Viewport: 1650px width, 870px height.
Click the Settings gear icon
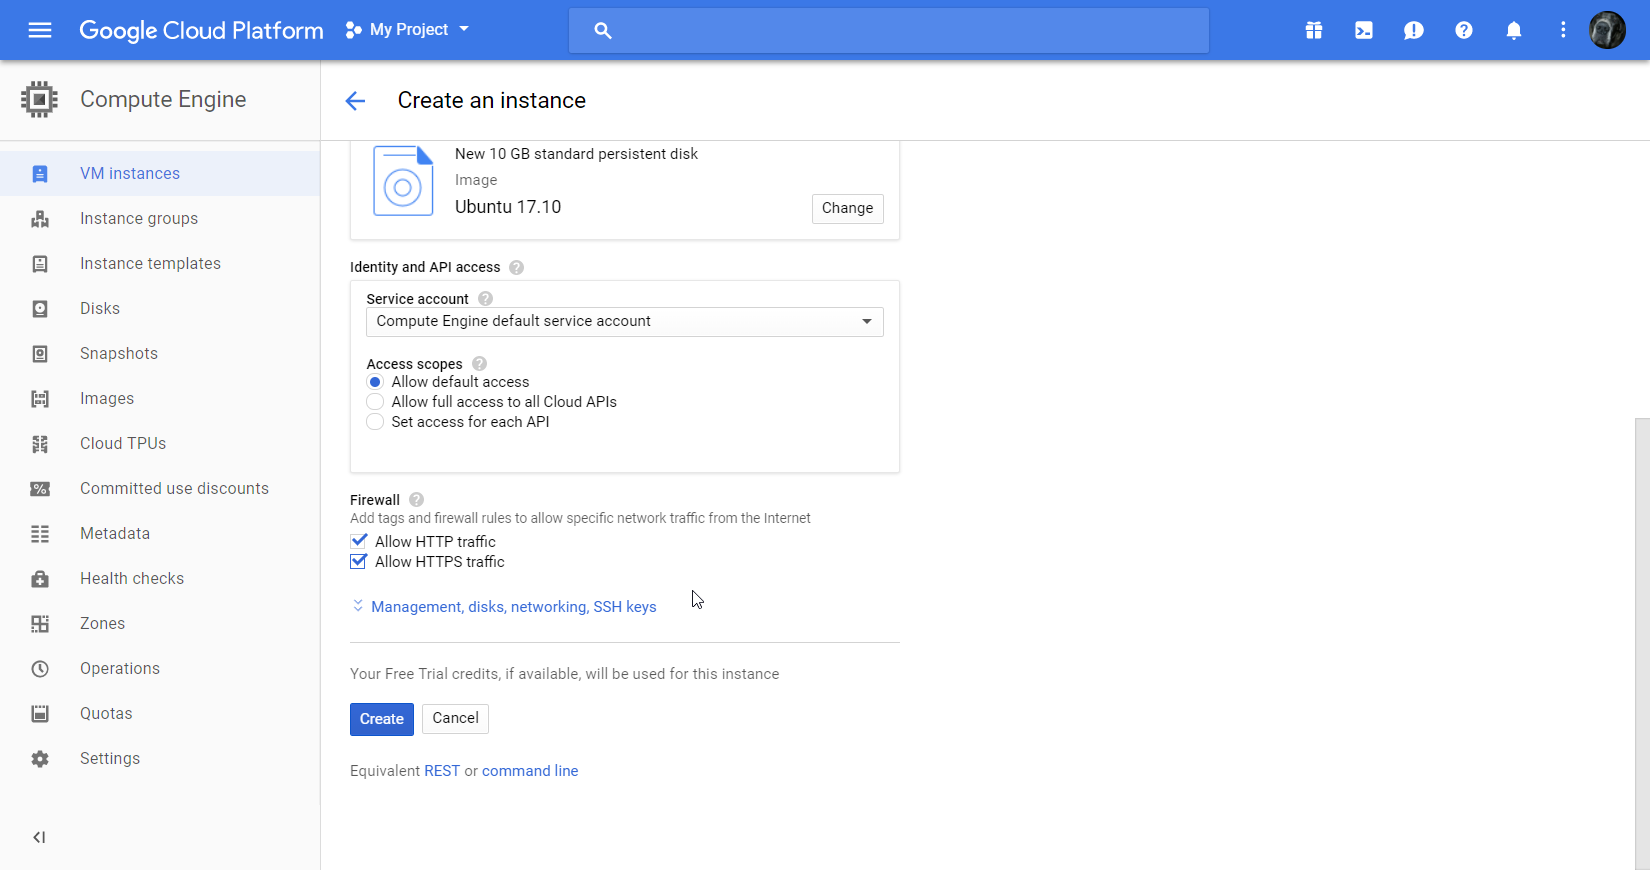tap(40, 759)
